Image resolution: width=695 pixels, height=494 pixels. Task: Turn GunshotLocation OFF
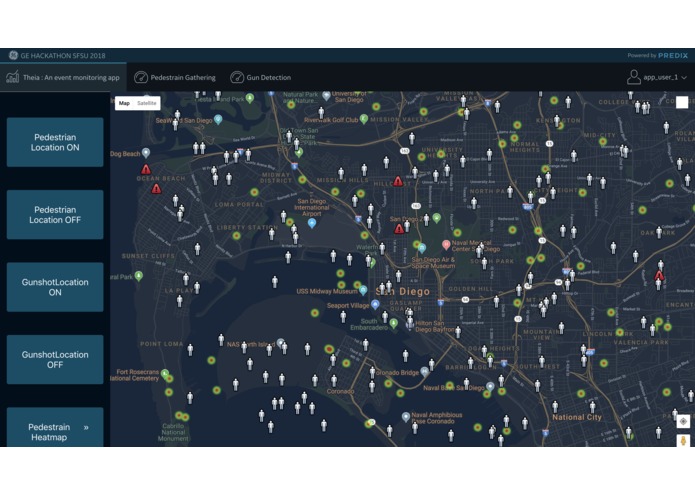(55, 360)
